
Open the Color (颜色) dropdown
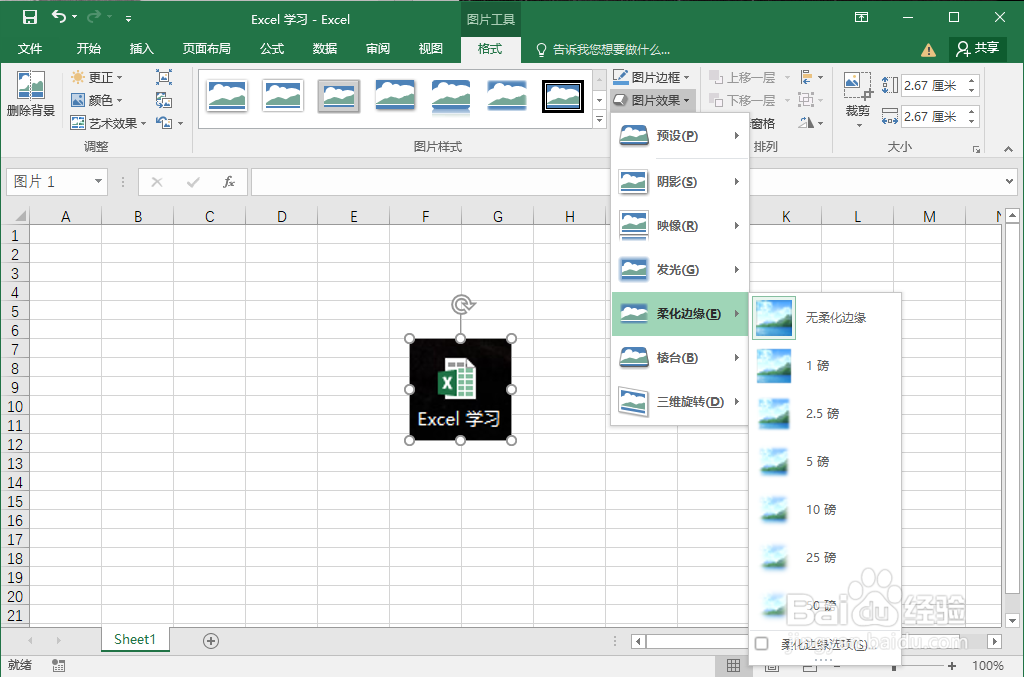pyautogui.click(x=97, y=100)
